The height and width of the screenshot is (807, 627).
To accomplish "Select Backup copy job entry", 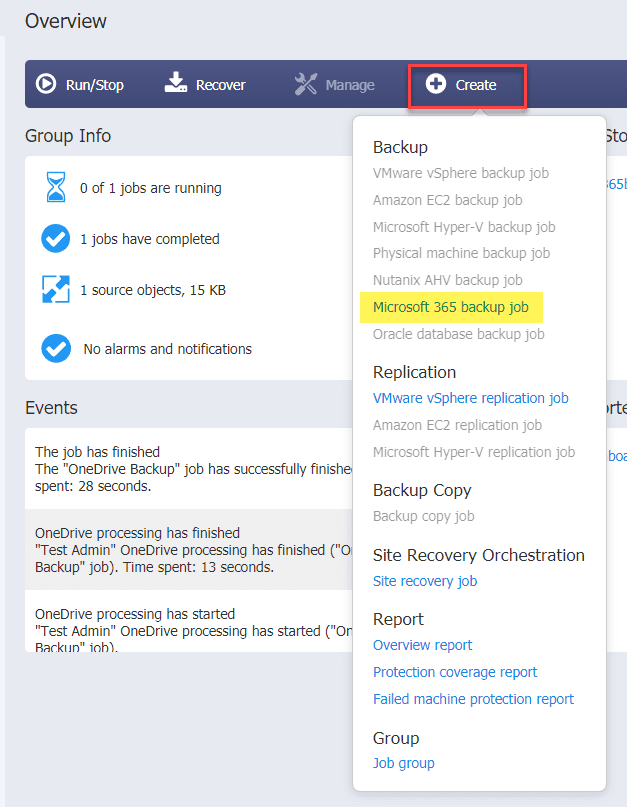I will point(423,516).
